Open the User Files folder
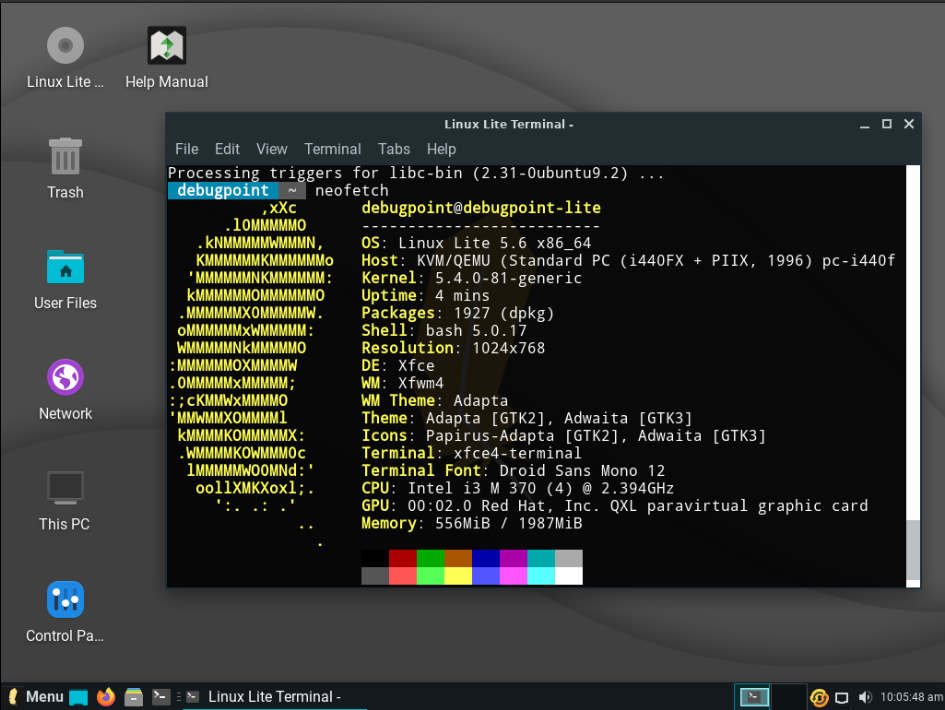 tap(64, 268)
